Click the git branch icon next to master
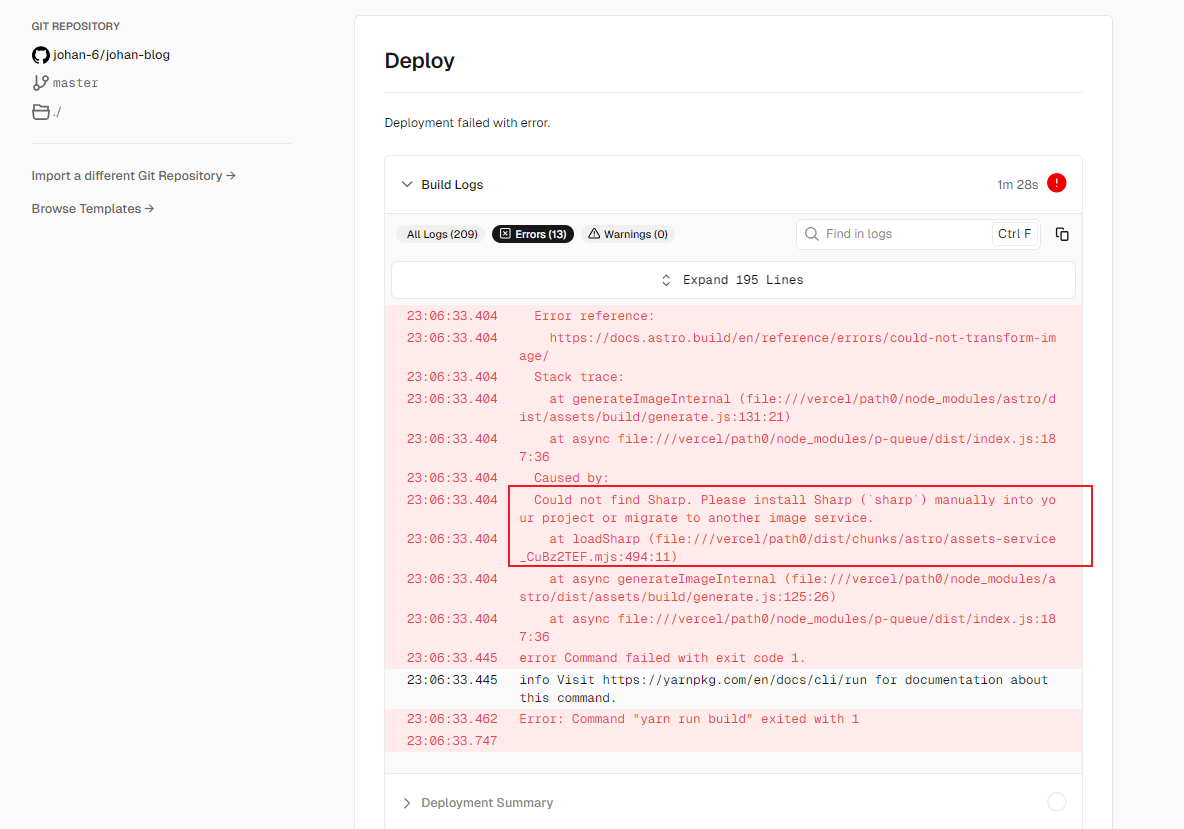Image resolution: width=1184 pixels, height=829 pixels. coord(41,83)
